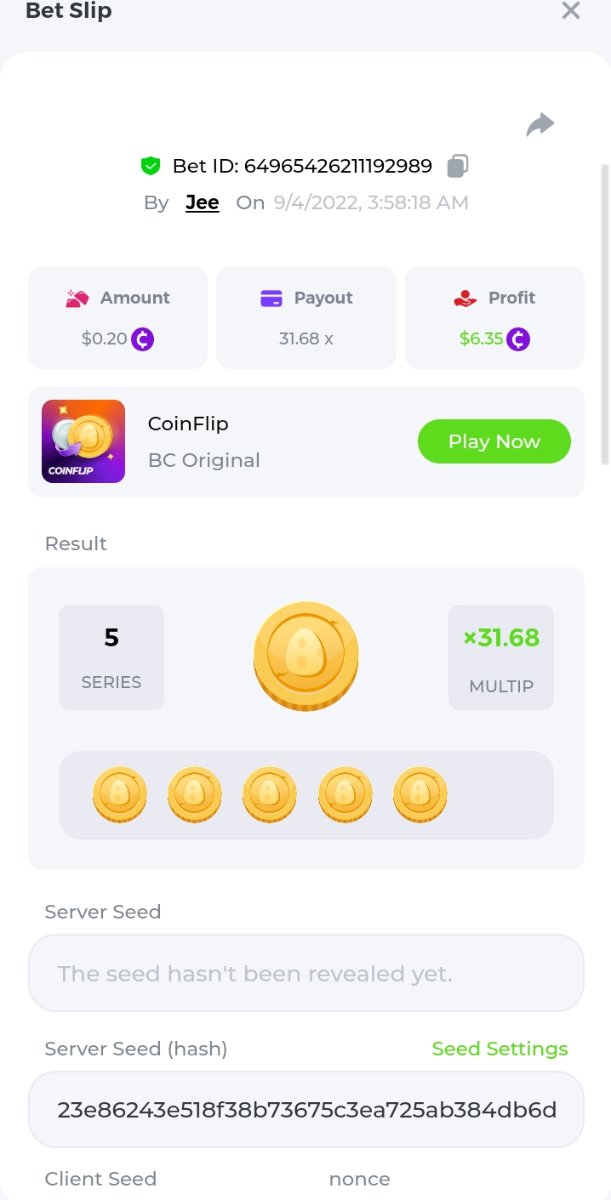This screenshot has width=611, height=1200.
Task: Select the Server Seed hash field
Action: tap(305, 1110)
